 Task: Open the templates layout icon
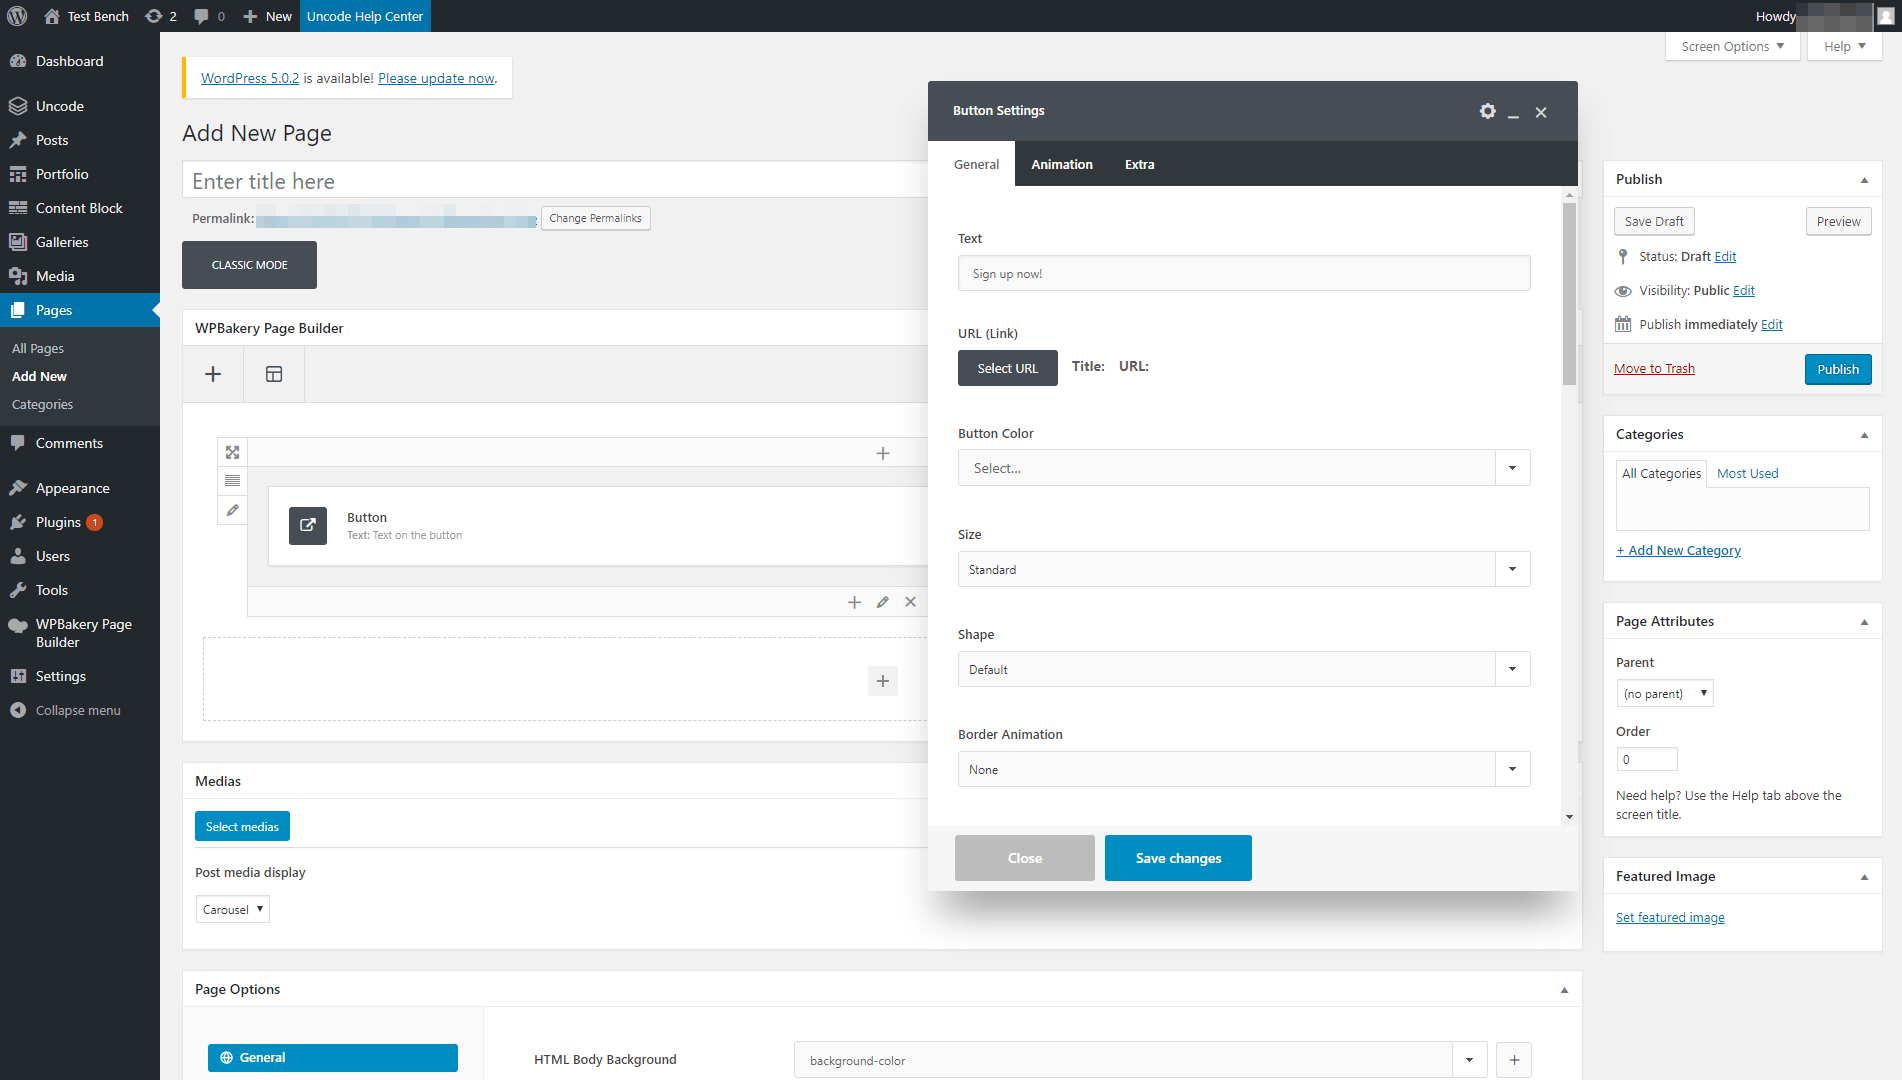[274, 374]
